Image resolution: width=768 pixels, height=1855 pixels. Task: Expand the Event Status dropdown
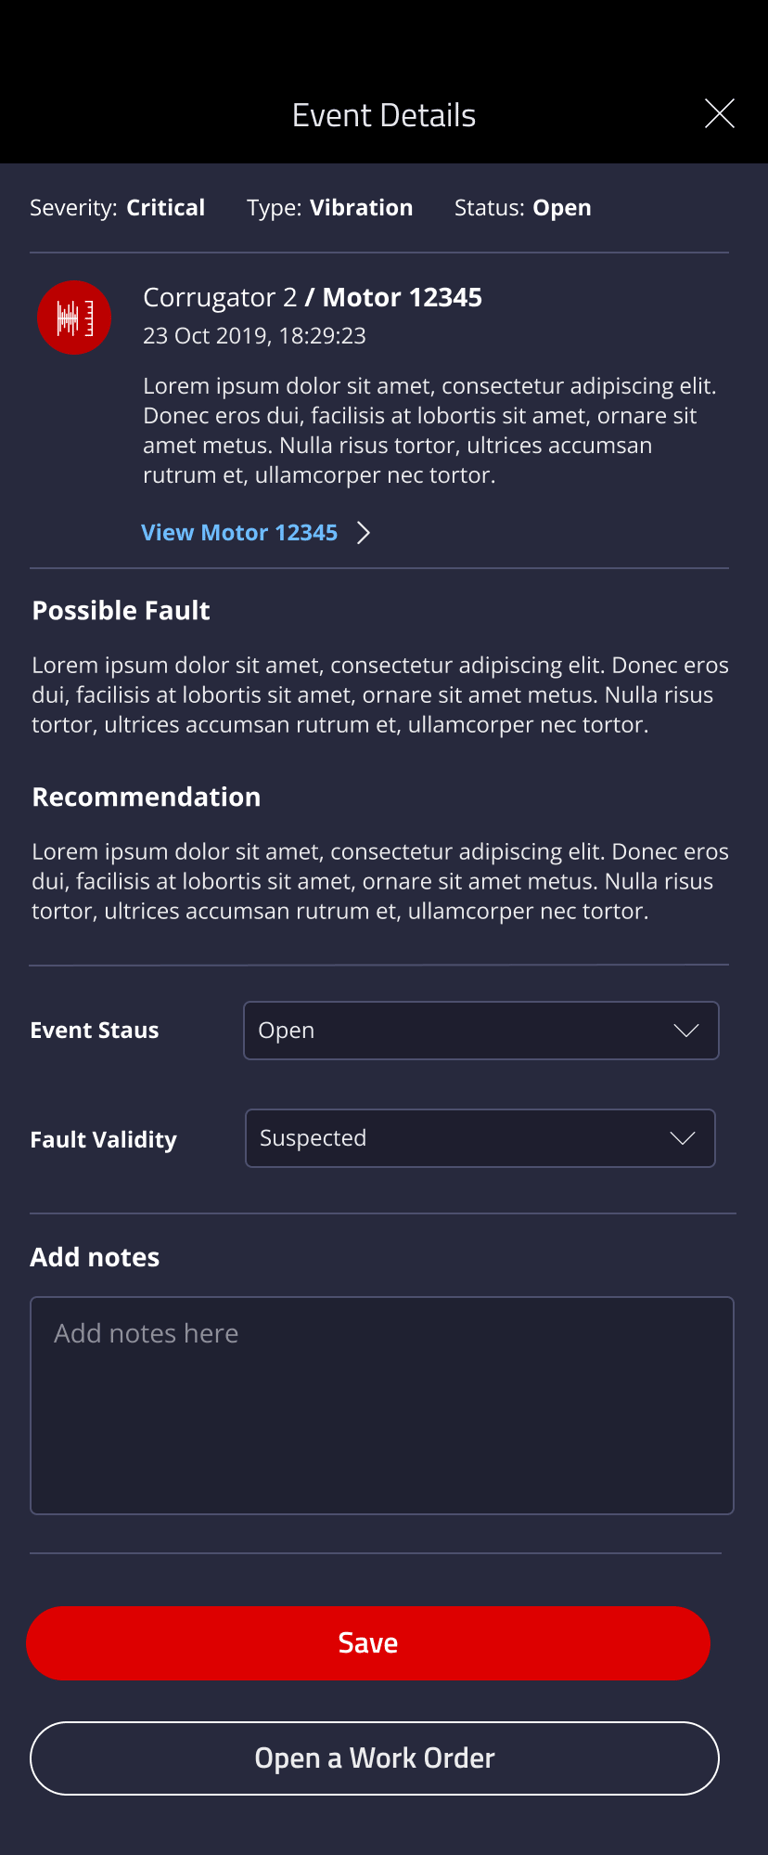coord(481,1031)
